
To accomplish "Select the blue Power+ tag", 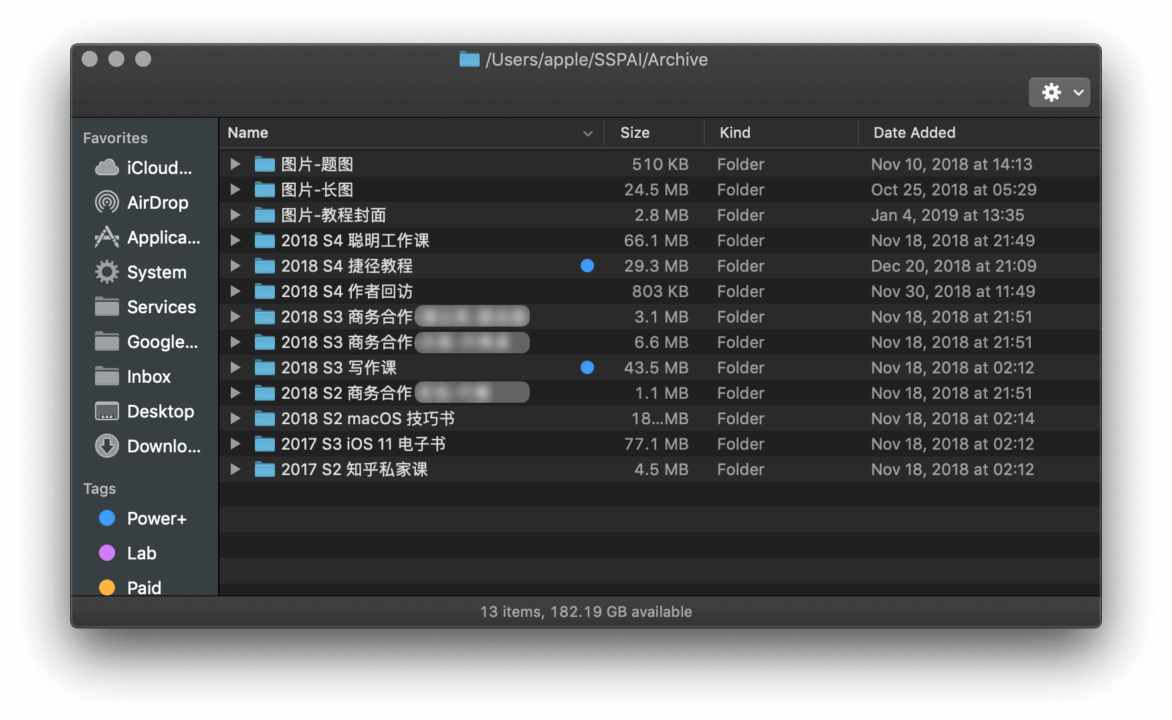I will (107, 518).
